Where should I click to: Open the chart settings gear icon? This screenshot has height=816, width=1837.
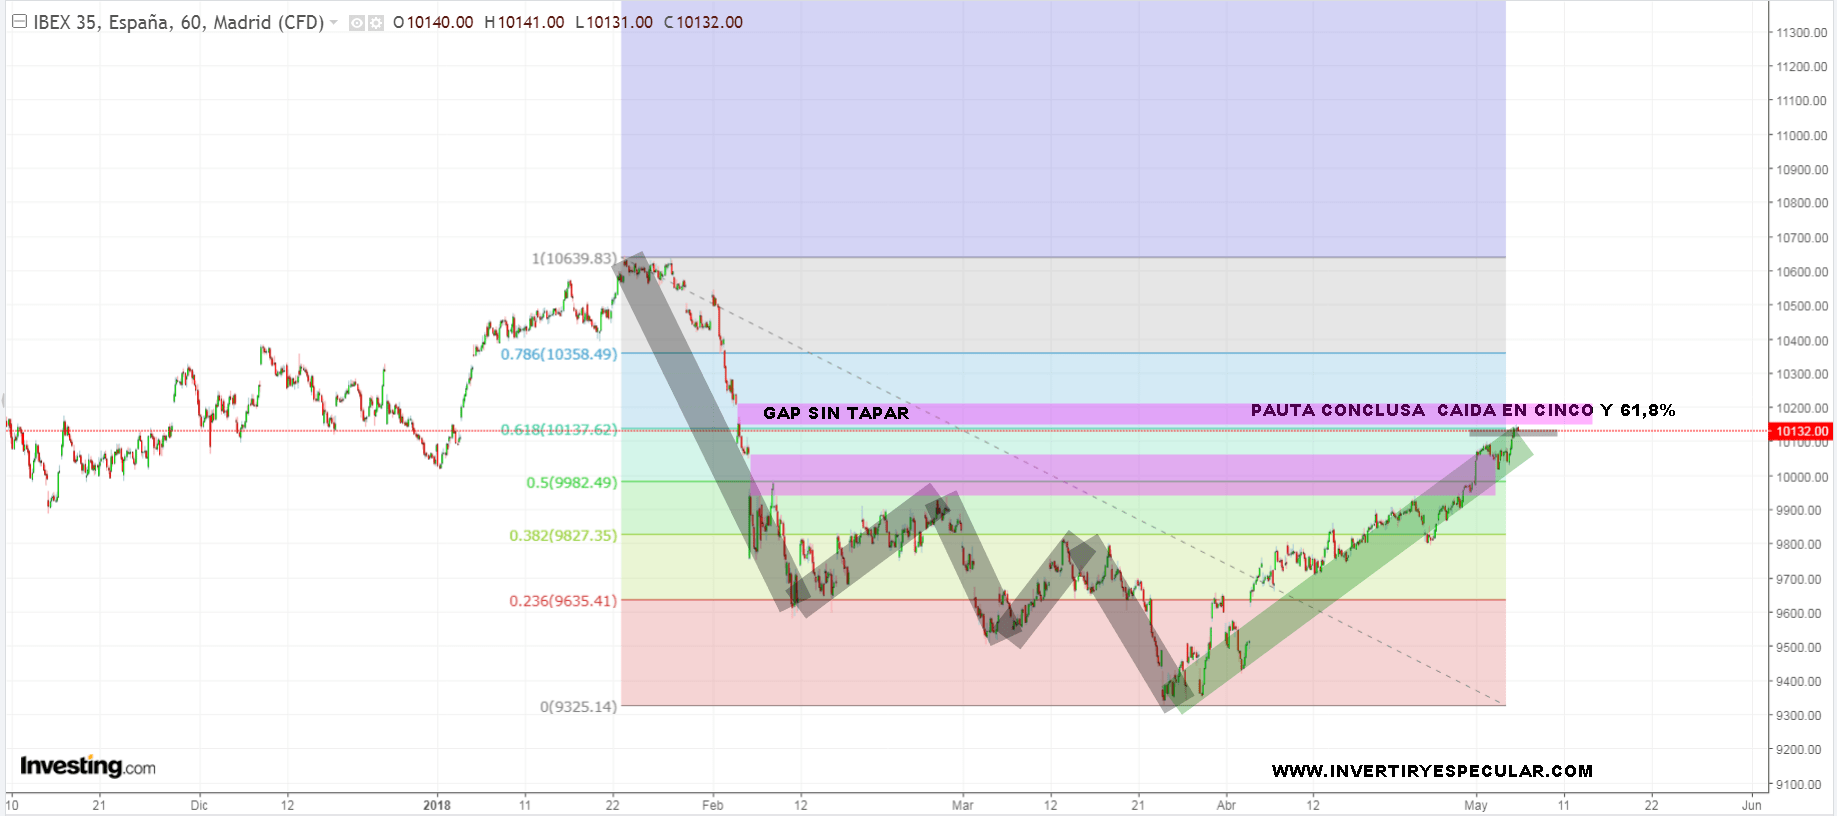376,23
